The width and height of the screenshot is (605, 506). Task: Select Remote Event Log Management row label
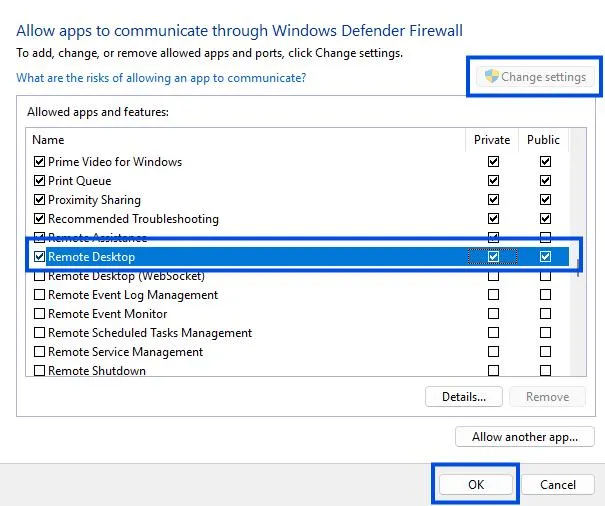tap(133, 295)
